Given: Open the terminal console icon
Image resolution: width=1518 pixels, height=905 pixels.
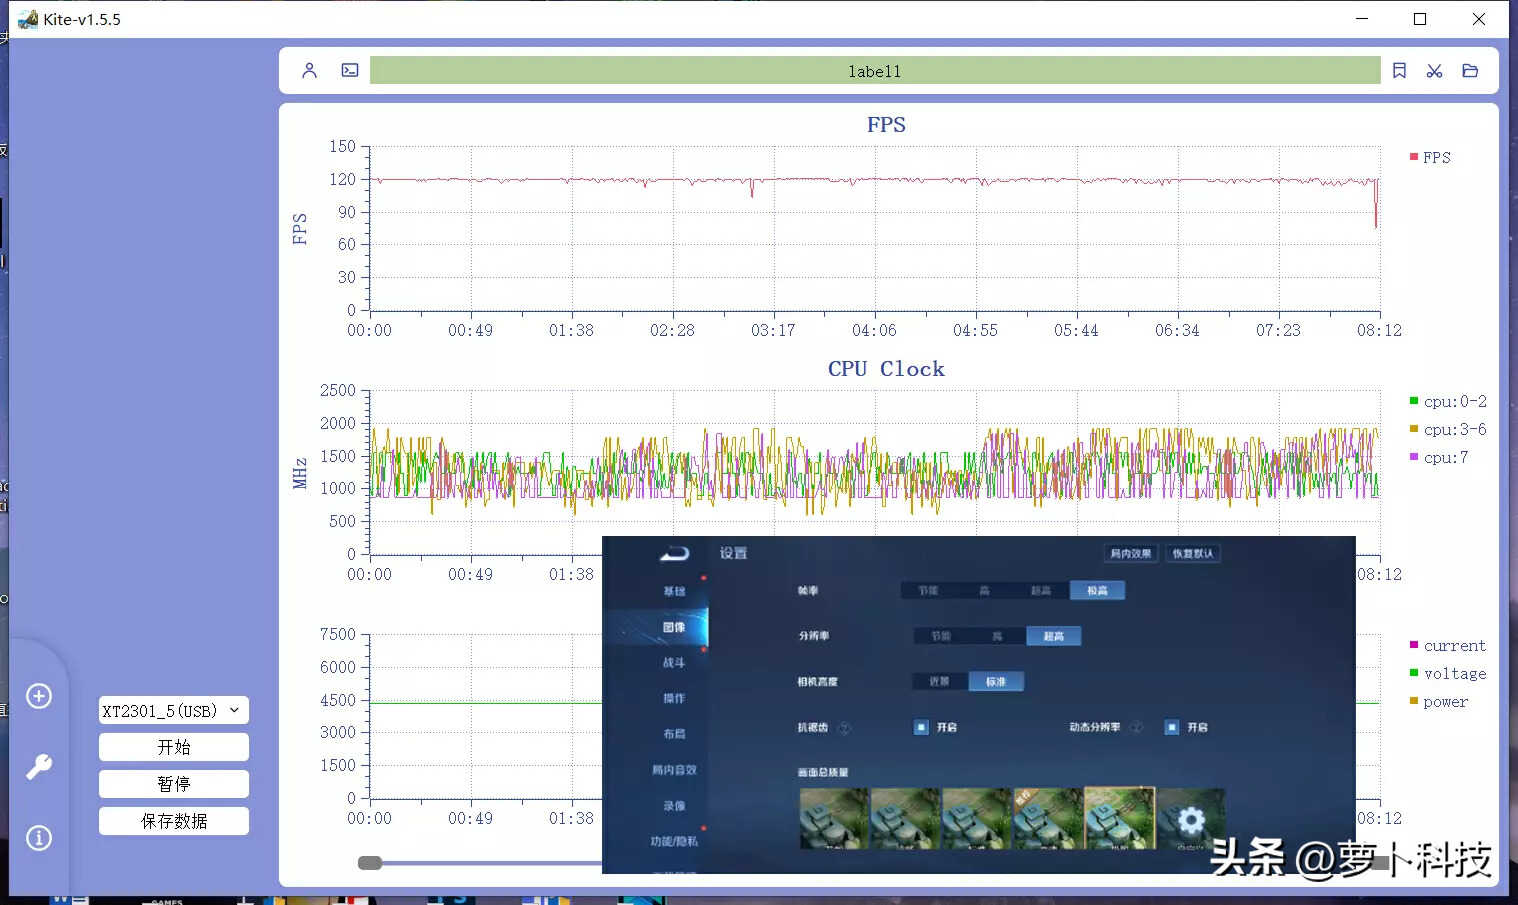Looking at the screenshot, I should click(350, 71).
